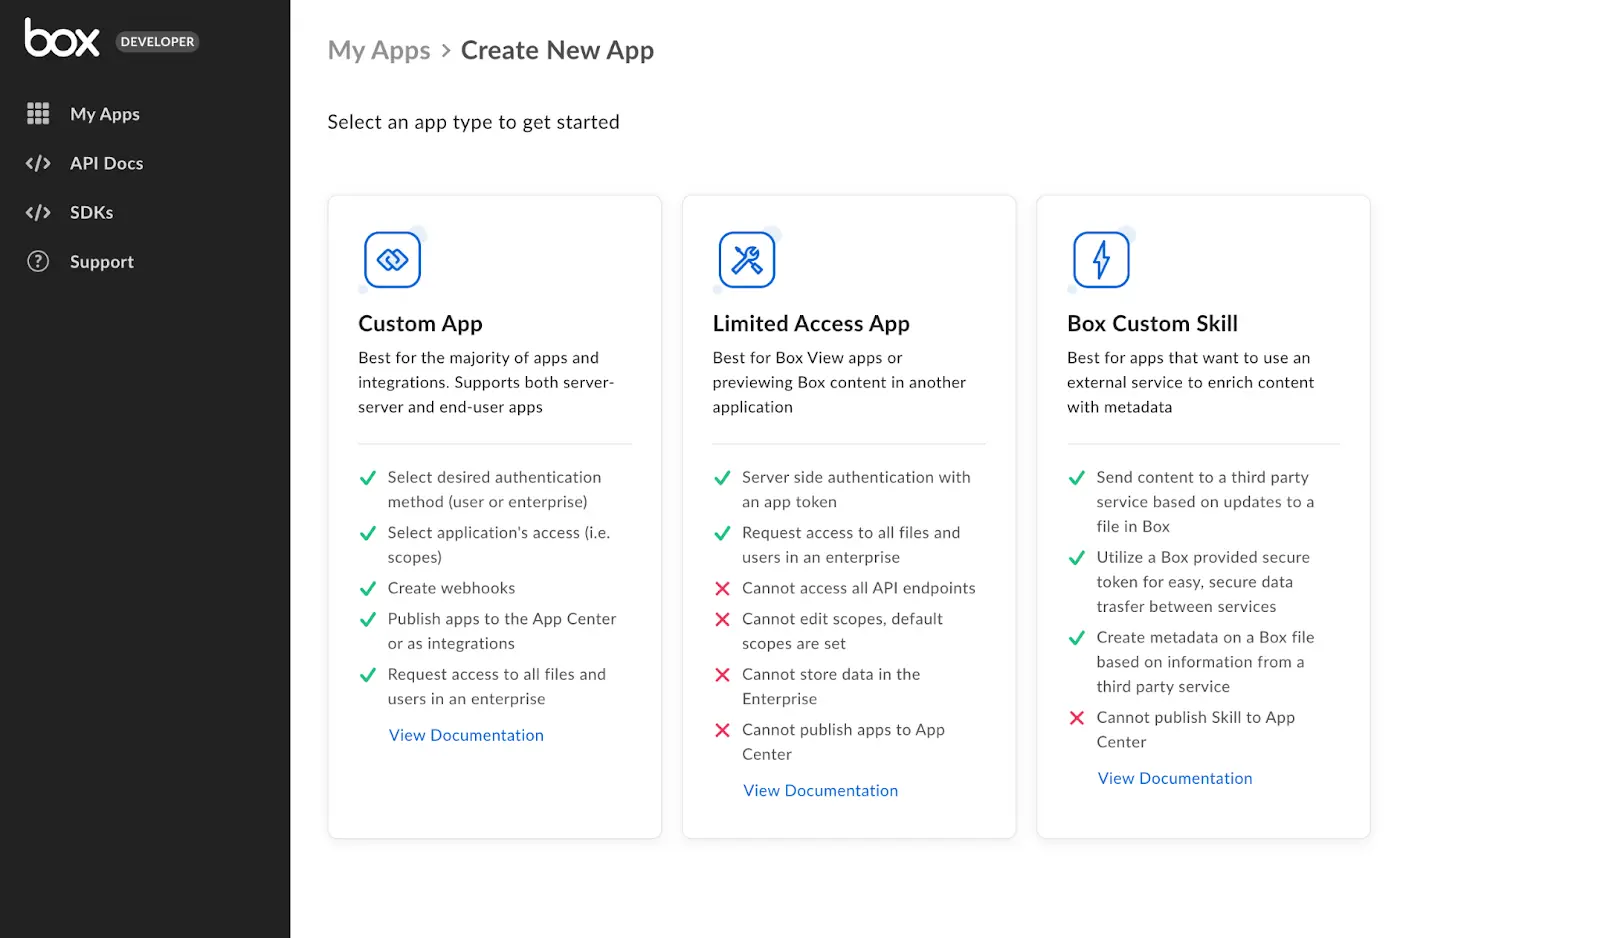
Task: Click checkmark beside Create metadata on Box file
Action: [x=1077, y=638]
